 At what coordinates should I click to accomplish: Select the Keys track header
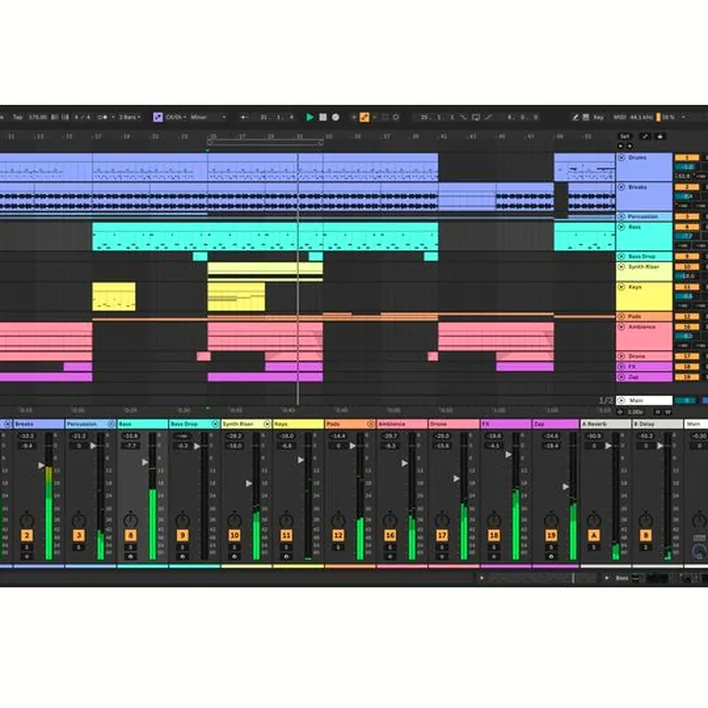pyautogui.click(x=644, y=296)
